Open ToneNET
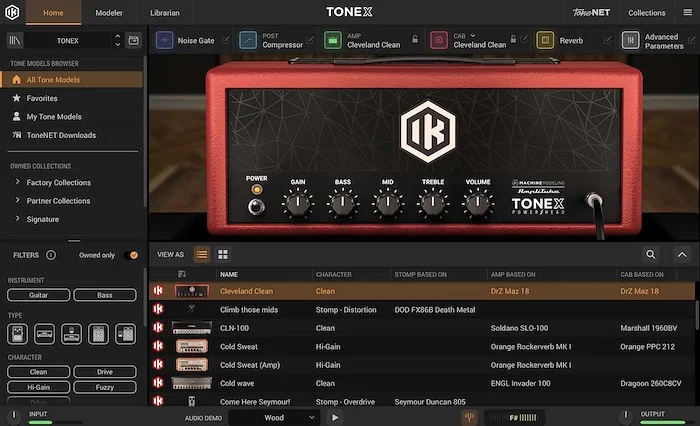Screen dimensions: 700x426 (x=591, y=13)
